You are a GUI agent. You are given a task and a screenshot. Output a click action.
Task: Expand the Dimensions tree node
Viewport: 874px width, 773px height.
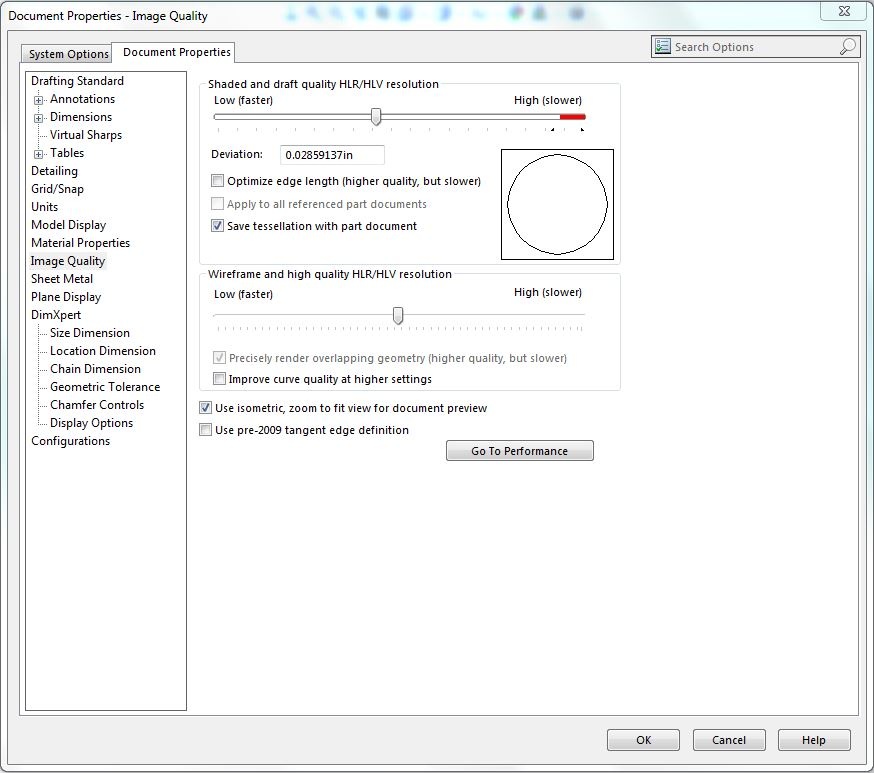coord(38,118)
